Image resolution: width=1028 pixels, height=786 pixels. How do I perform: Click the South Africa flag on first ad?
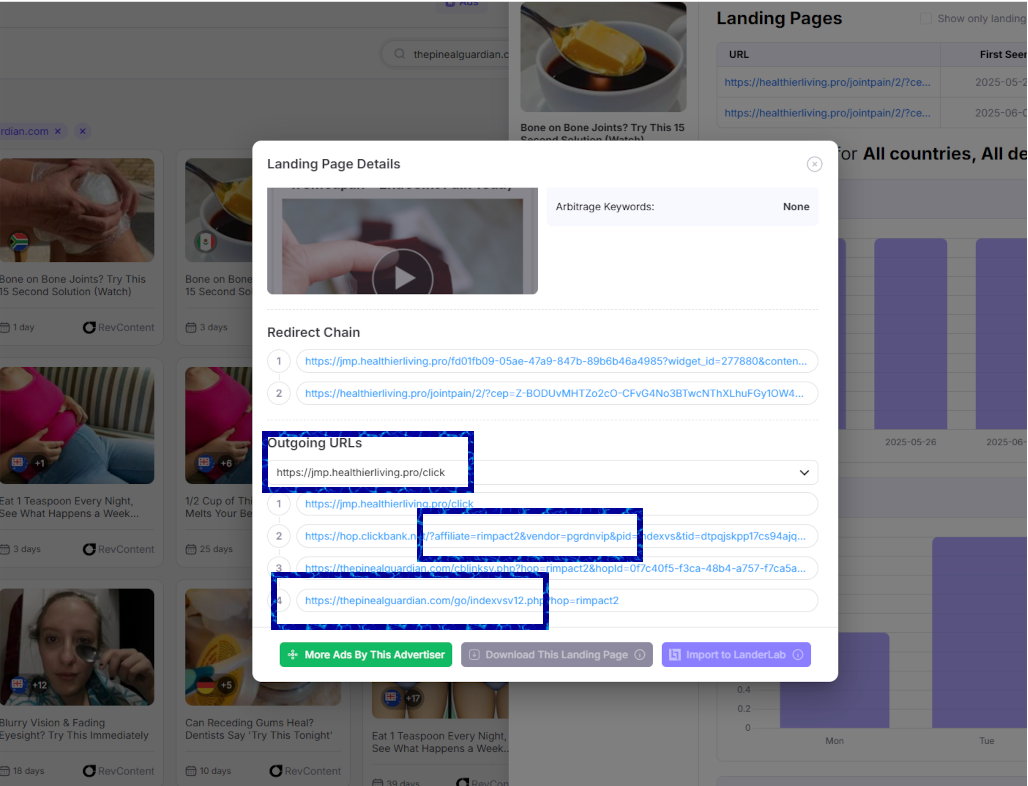[19, 242]
